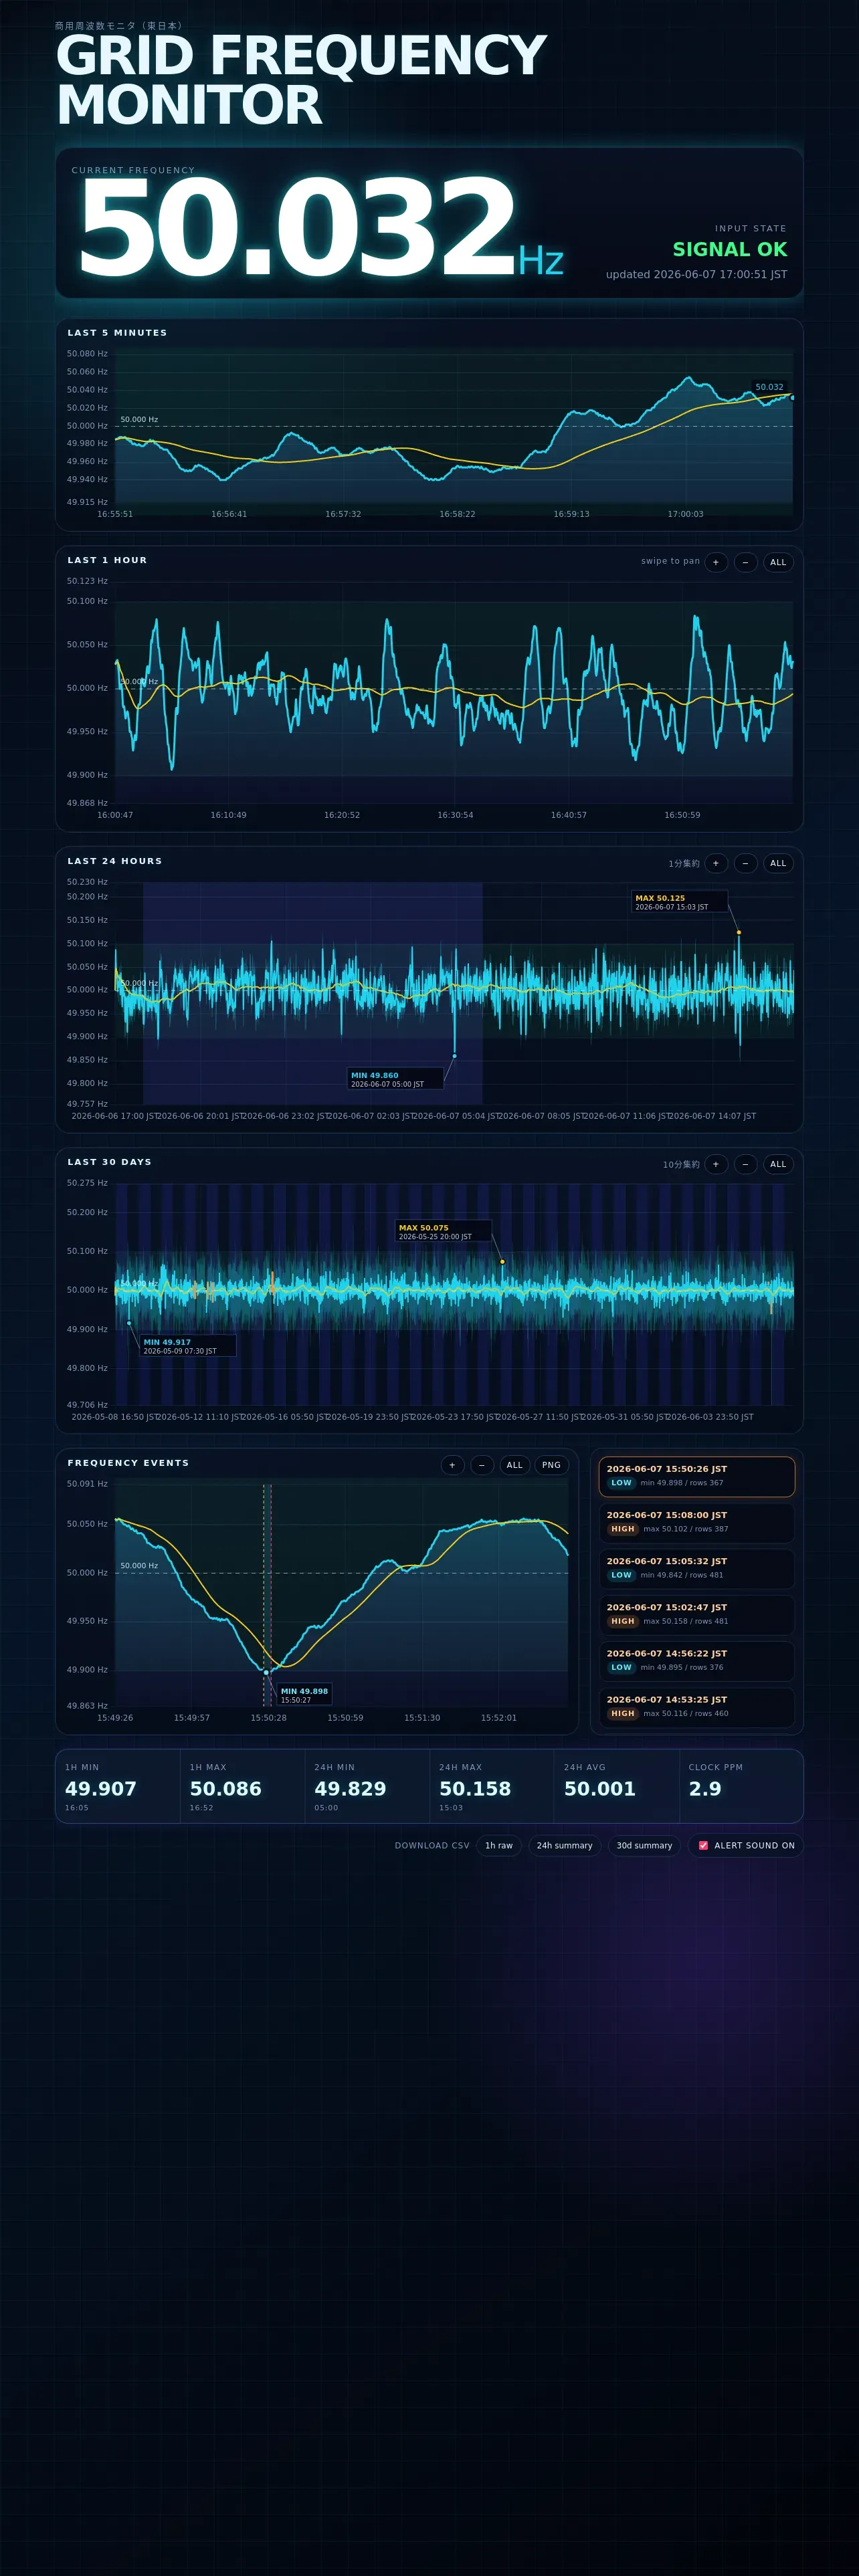Image resolution: width=859 pixels, height=2576 pixels.
Task: Zoom out on the Last 1 Hour chart
Action: click(745, 562)
